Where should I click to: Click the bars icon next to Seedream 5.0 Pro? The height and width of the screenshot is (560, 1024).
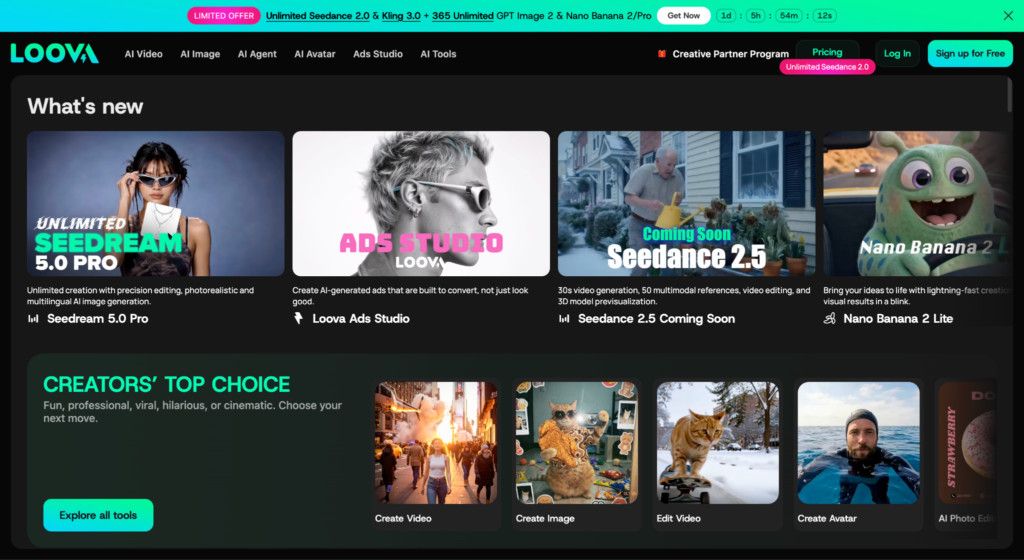point(33,319)
